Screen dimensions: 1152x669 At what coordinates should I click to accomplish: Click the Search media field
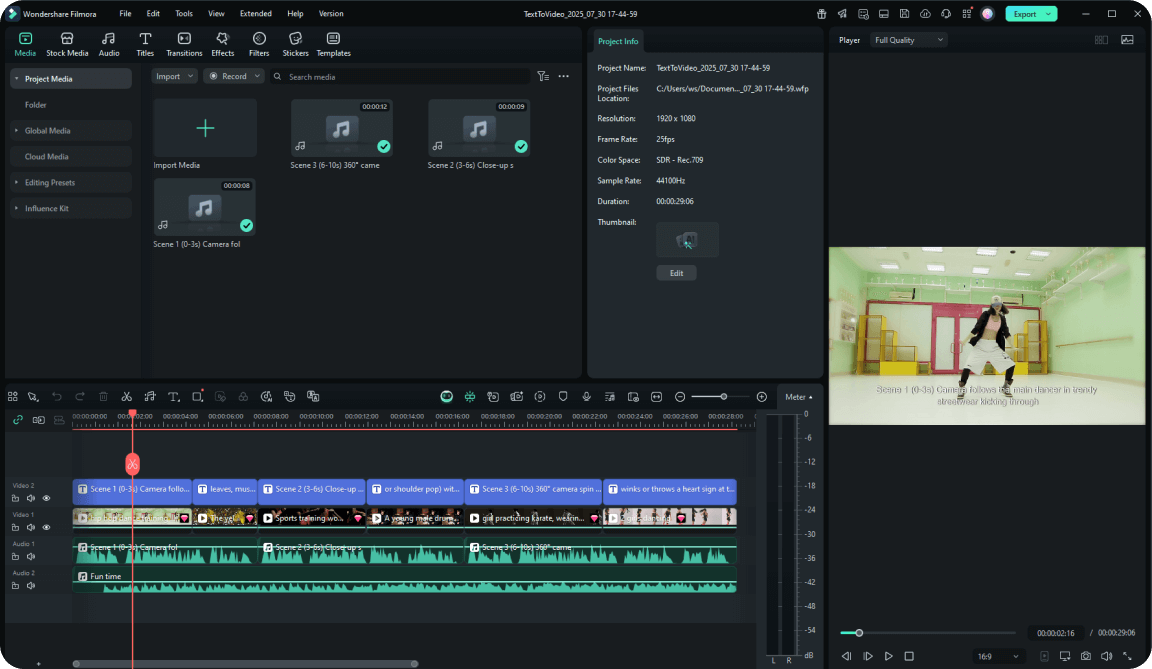point(400,76)
